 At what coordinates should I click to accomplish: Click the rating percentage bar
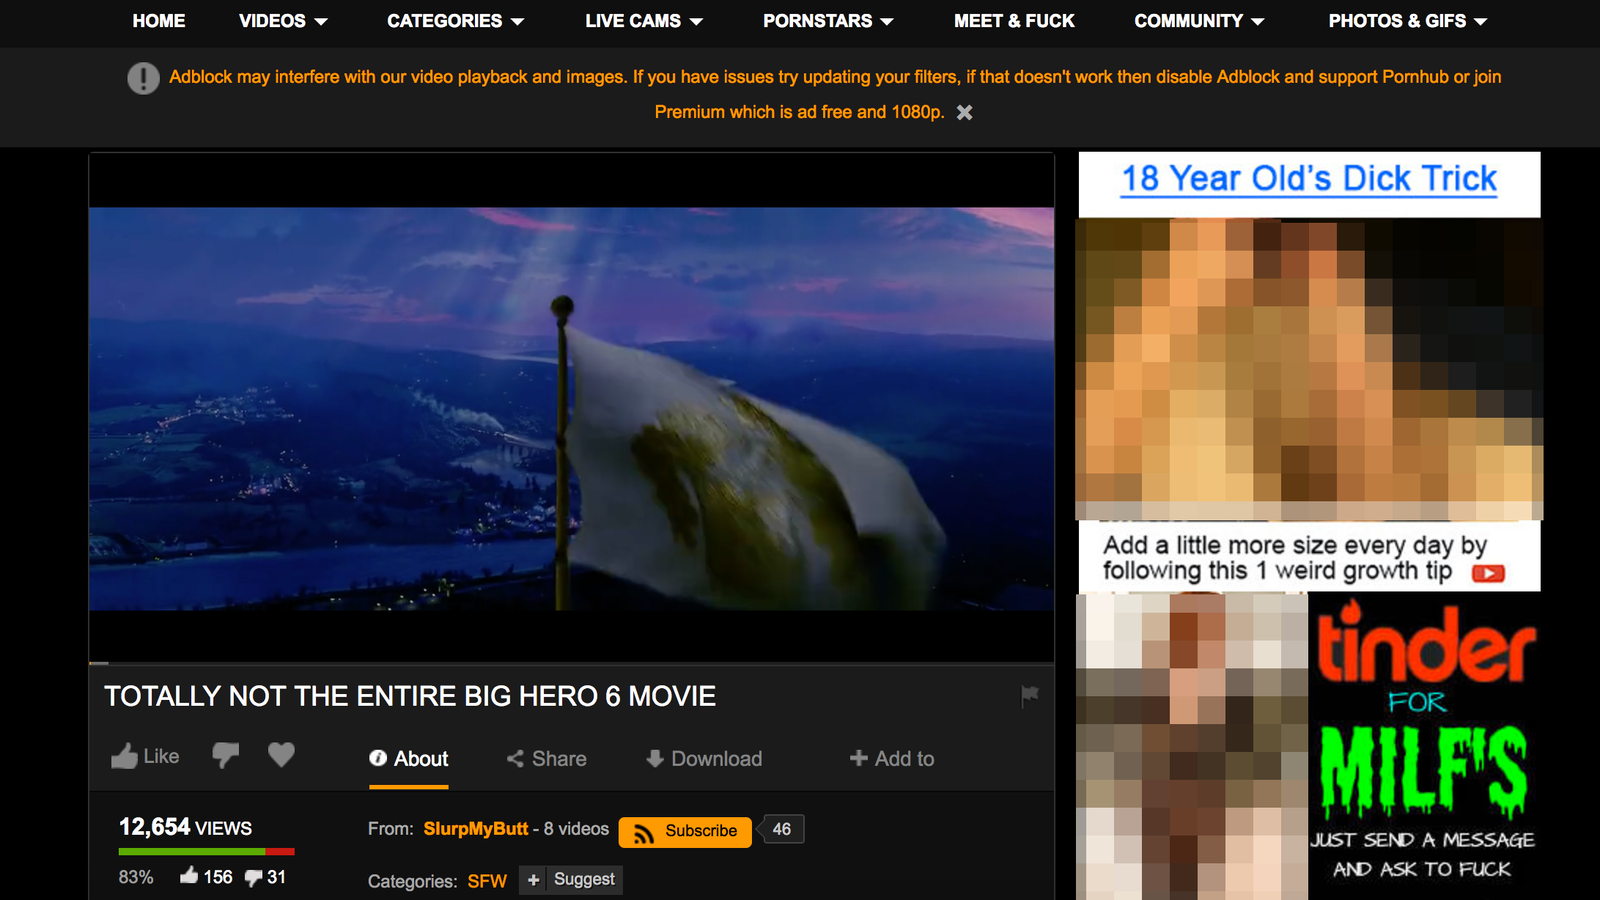pos(206,852)
